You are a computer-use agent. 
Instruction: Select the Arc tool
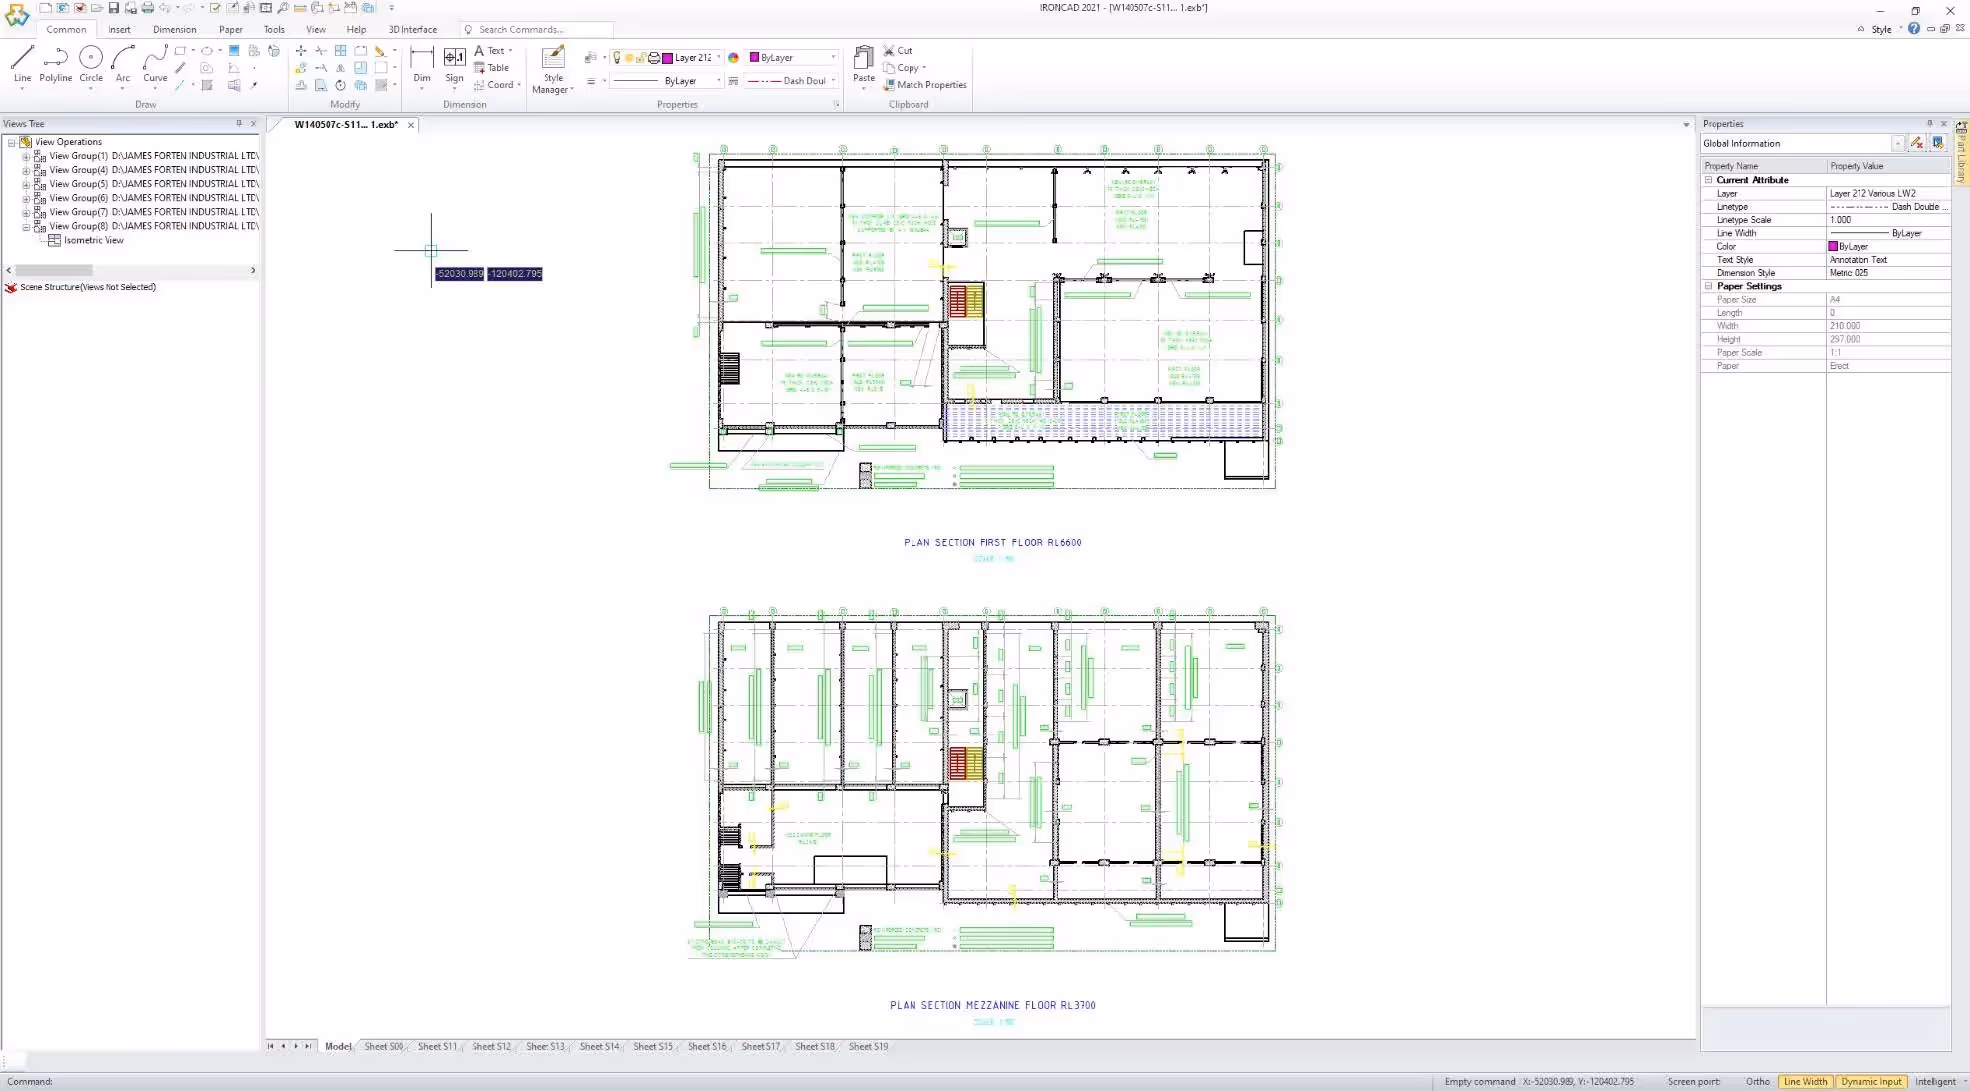click(x=122, y=63)
